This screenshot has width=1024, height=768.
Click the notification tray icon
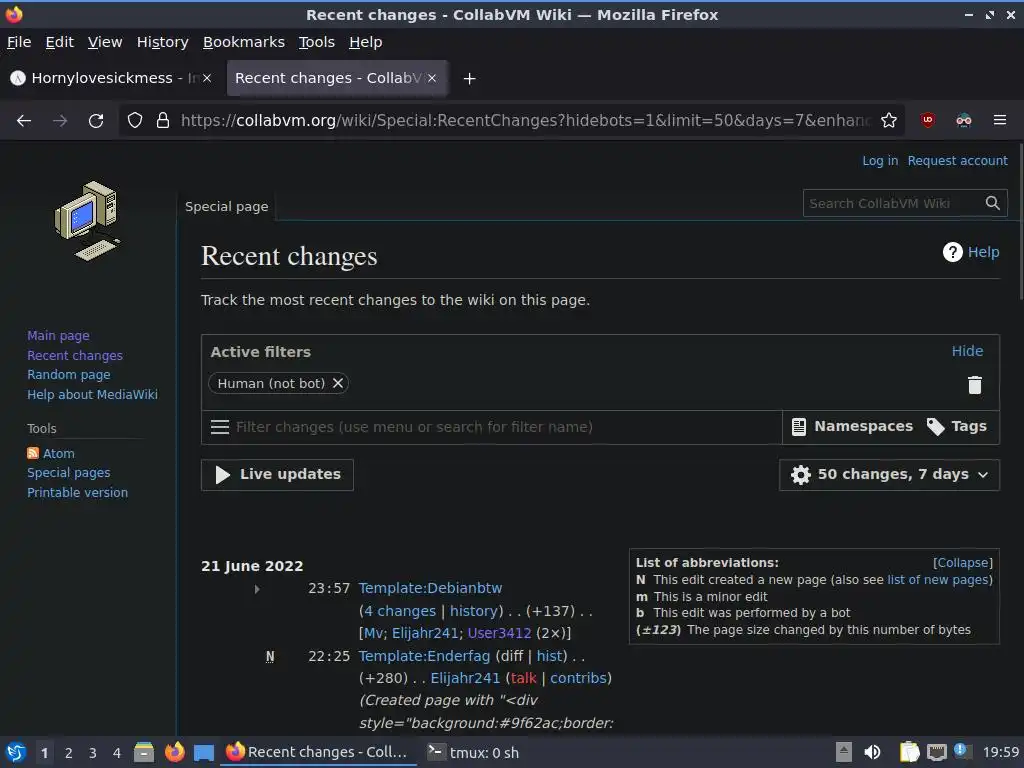click(x=962, y=751)
